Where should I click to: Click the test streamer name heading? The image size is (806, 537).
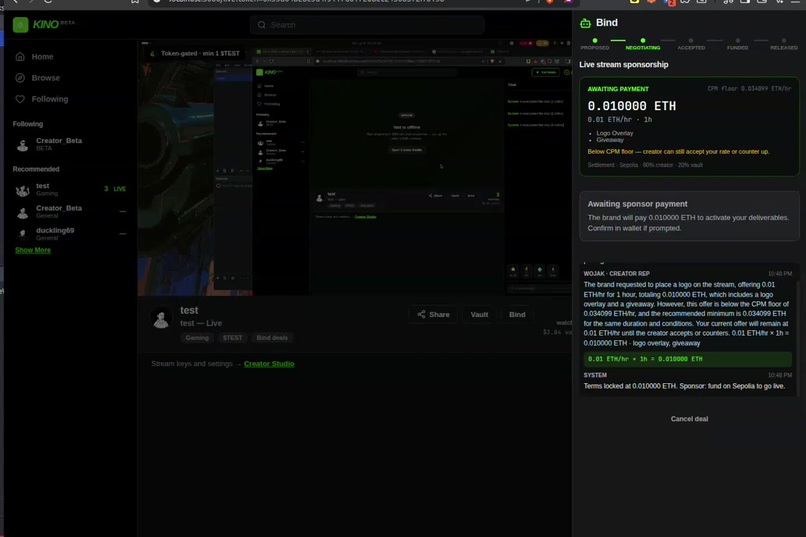click(189, 310)
